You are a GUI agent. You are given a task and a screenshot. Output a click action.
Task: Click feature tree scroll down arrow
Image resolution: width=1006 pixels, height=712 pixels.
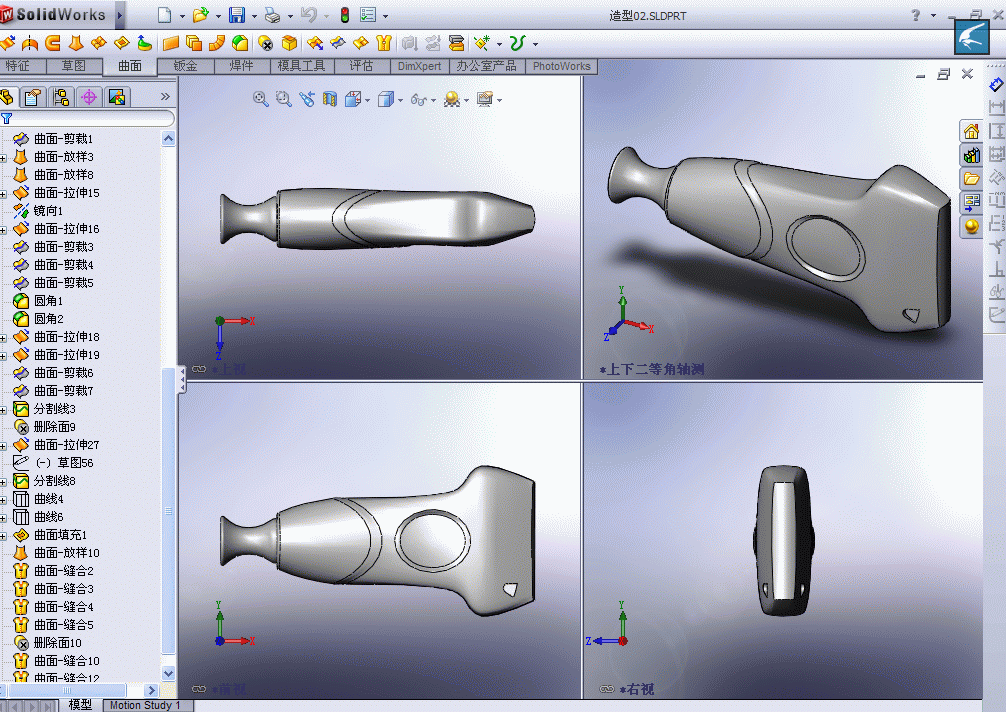168,674
